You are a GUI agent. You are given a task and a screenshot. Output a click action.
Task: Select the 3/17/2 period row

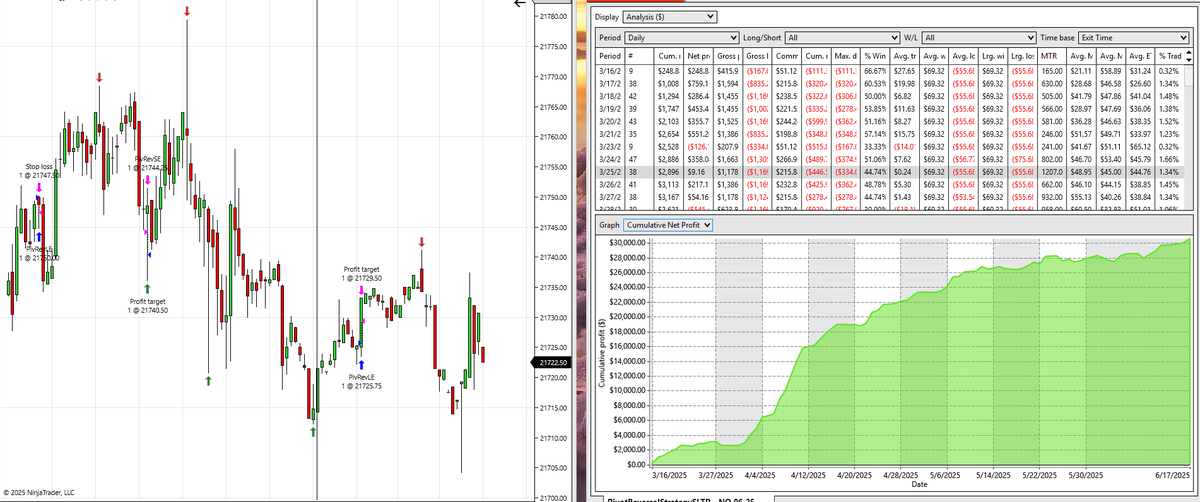point(889,84)
